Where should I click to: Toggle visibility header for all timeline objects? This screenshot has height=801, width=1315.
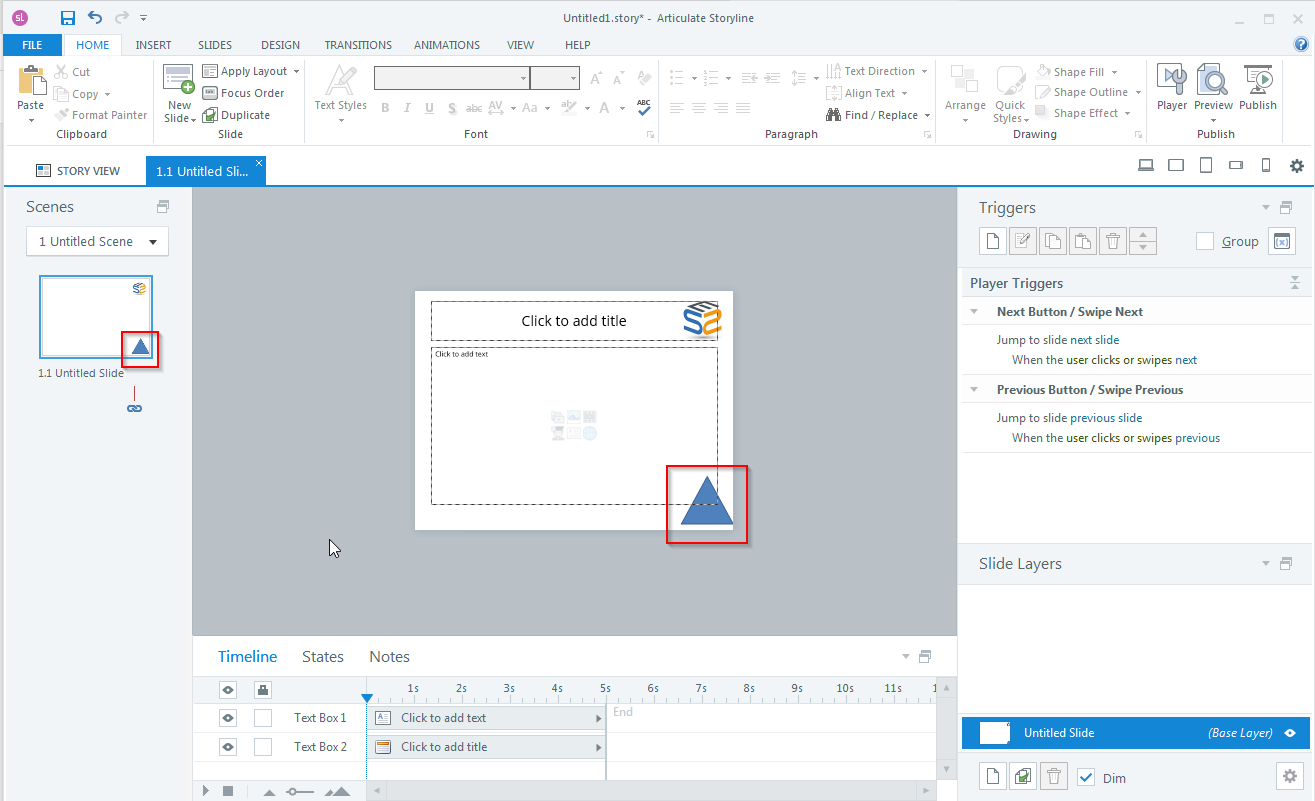[228, 689]
